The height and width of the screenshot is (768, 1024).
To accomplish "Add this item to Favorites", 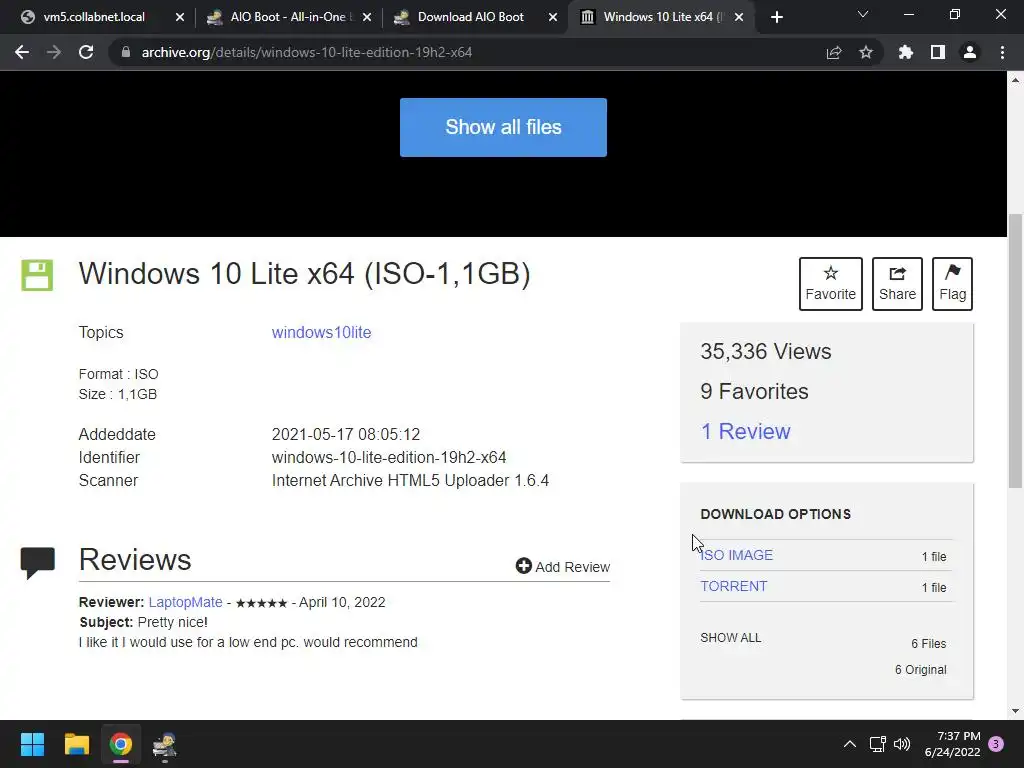I will [831, 283].
